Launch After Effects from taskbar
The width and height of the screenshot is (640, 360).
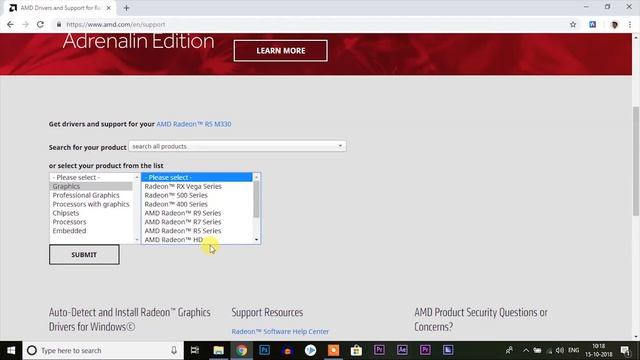[x=402, y=350]
